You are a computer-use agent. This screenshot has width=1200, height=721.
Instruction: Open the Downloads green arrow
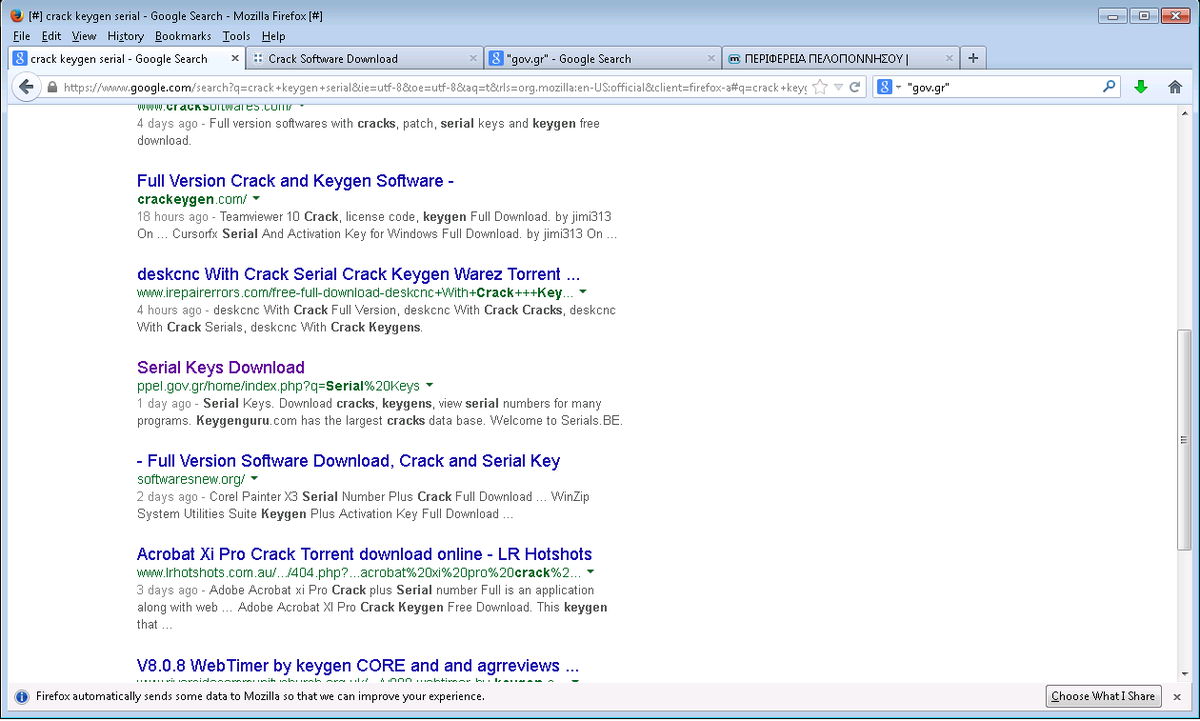[x=1141, y=87]
